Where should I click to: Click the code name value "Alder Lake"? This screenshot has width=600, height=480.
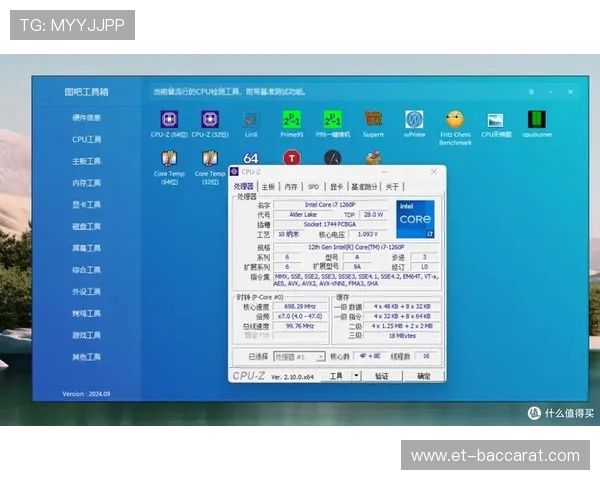[x=303, y=215]
